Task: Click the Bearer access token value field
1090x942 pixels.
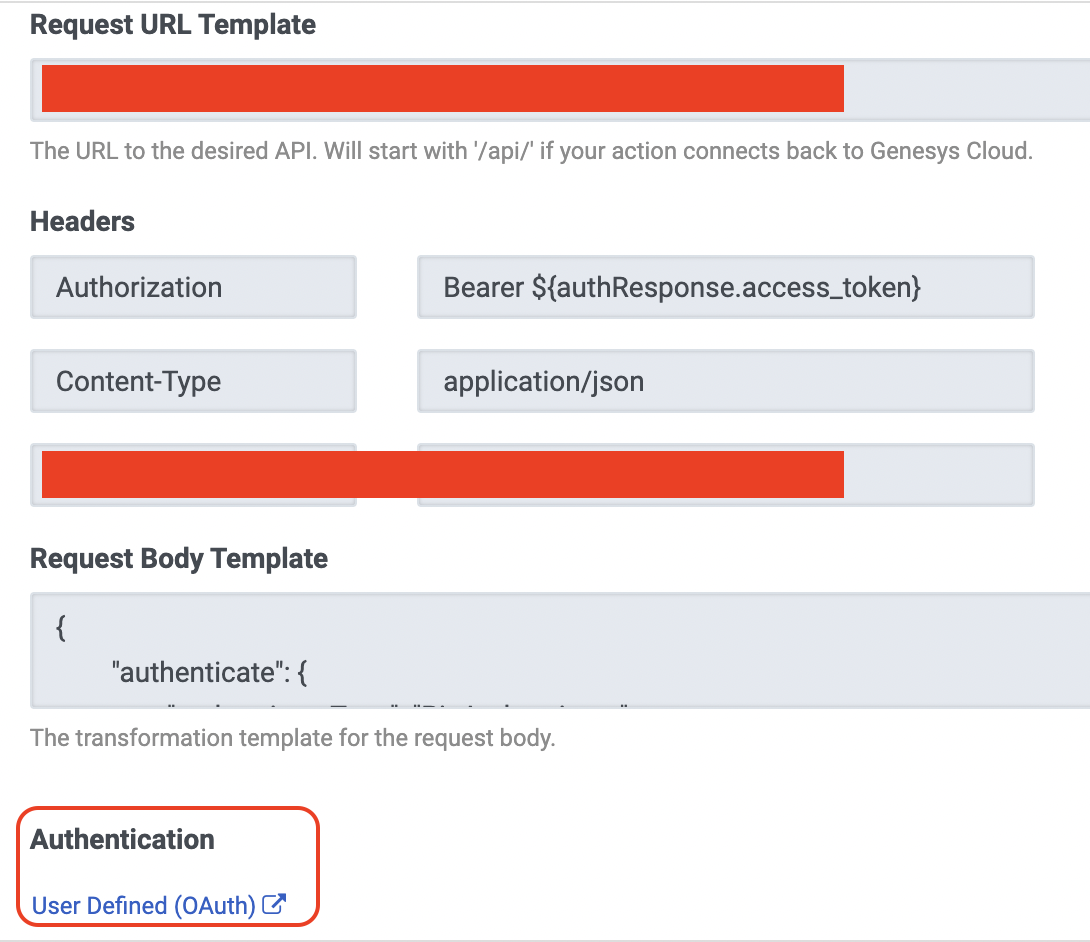Action: (725, 288)
